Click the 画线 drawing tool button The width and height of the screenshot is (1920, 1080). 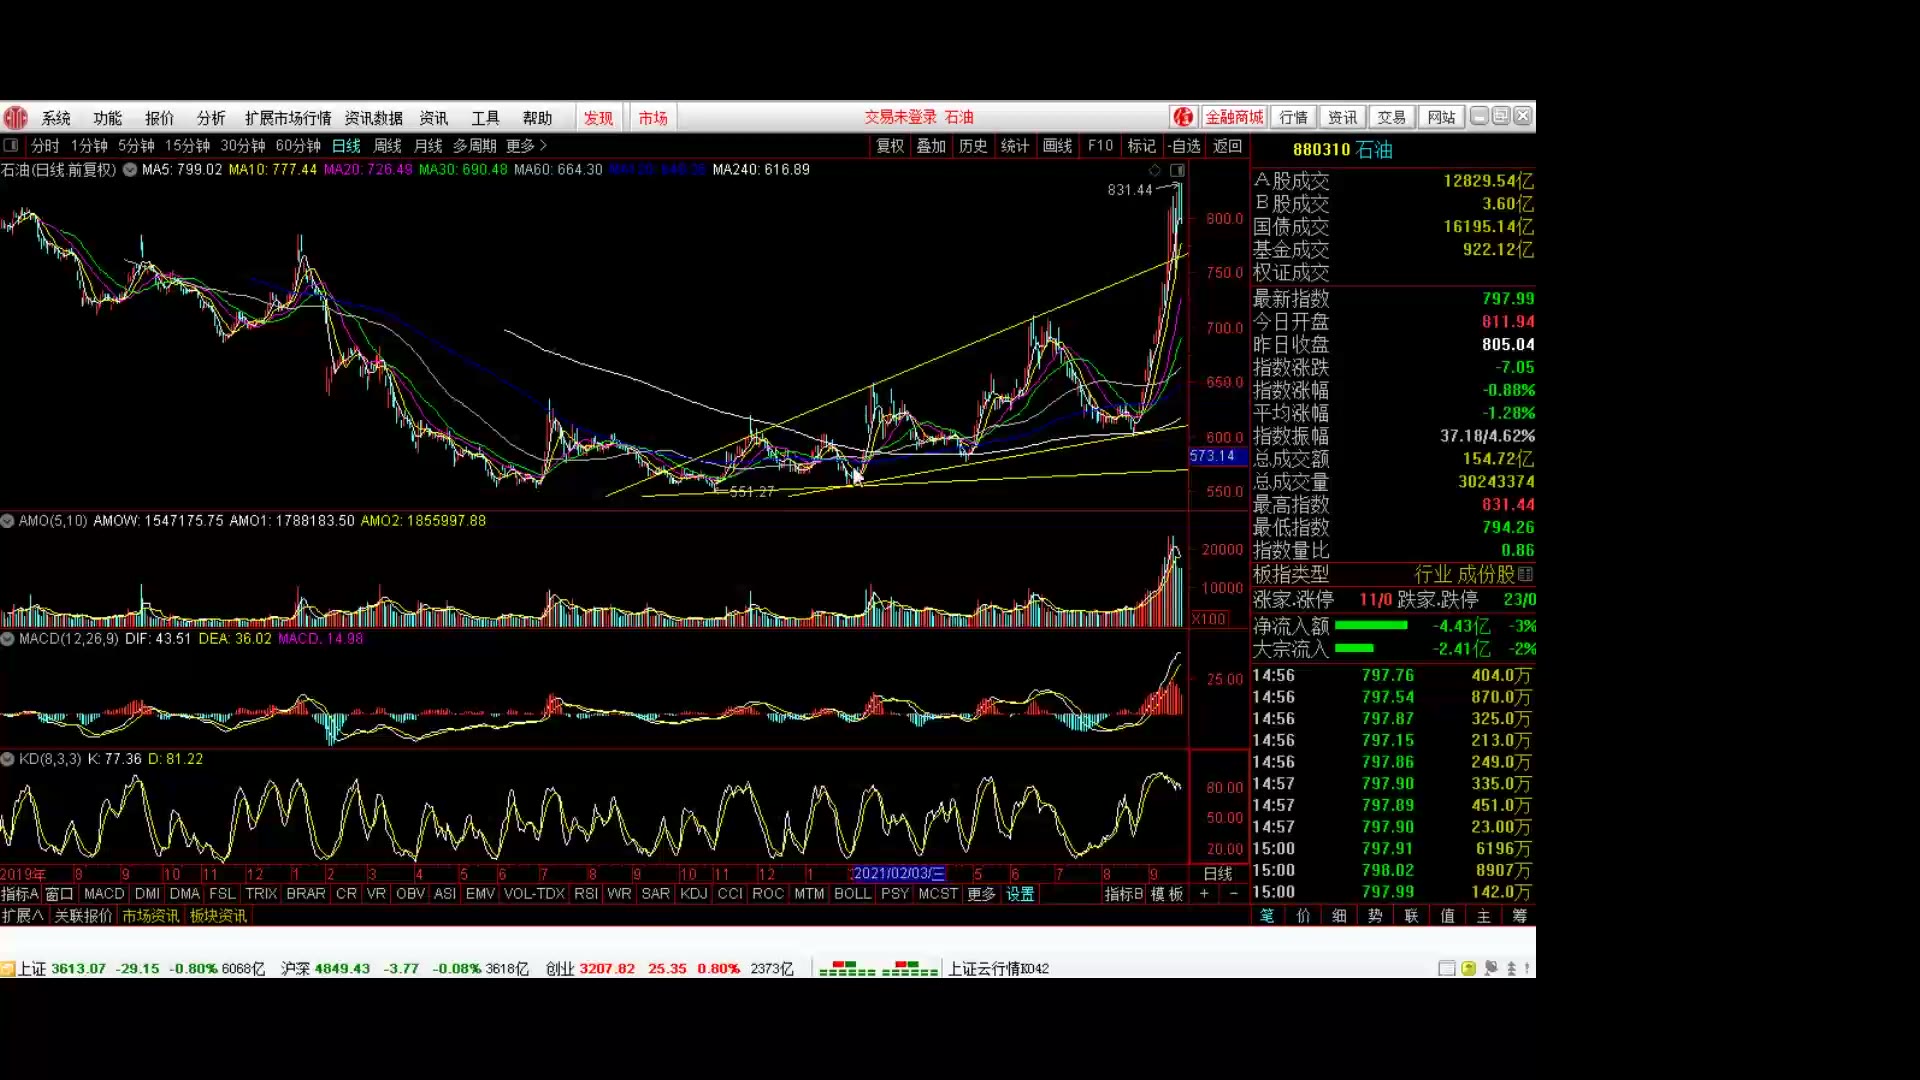[1057, 146]
